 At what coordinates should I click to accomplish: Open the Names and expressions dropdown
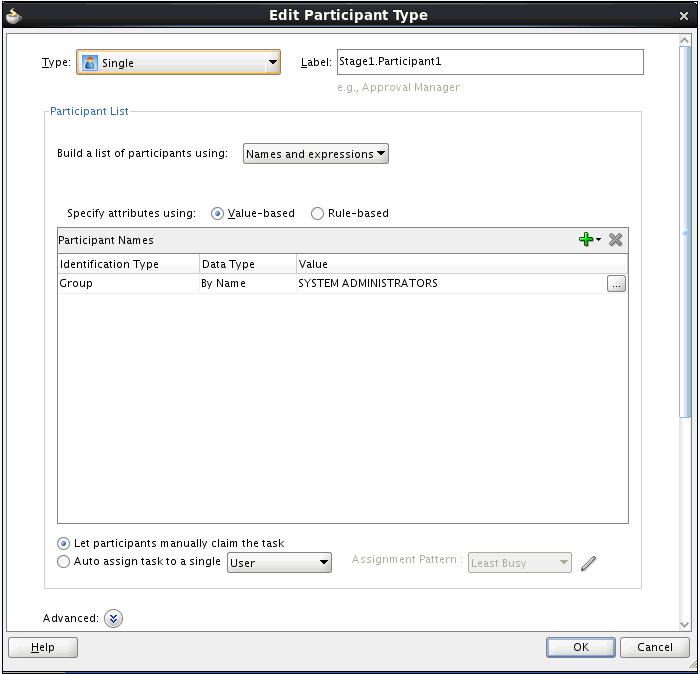(316, 154)
